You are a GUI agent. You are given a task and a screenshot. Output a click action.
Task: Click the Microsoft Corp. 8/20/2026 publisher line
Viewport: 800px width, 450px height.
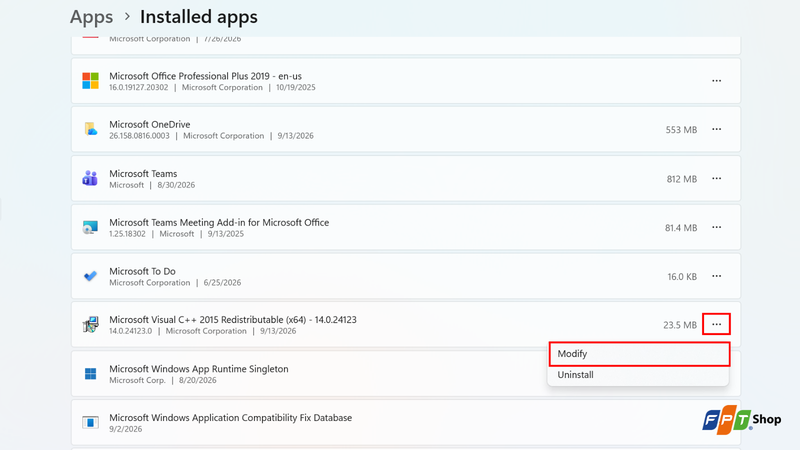(163, 380)
